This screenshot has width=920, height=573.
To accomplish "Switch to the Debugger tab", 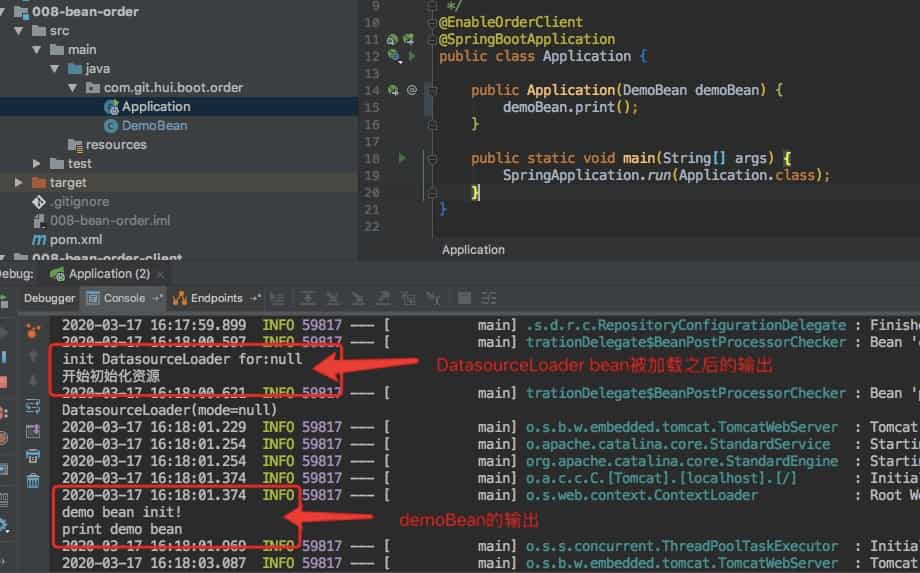I will (49, 298).
